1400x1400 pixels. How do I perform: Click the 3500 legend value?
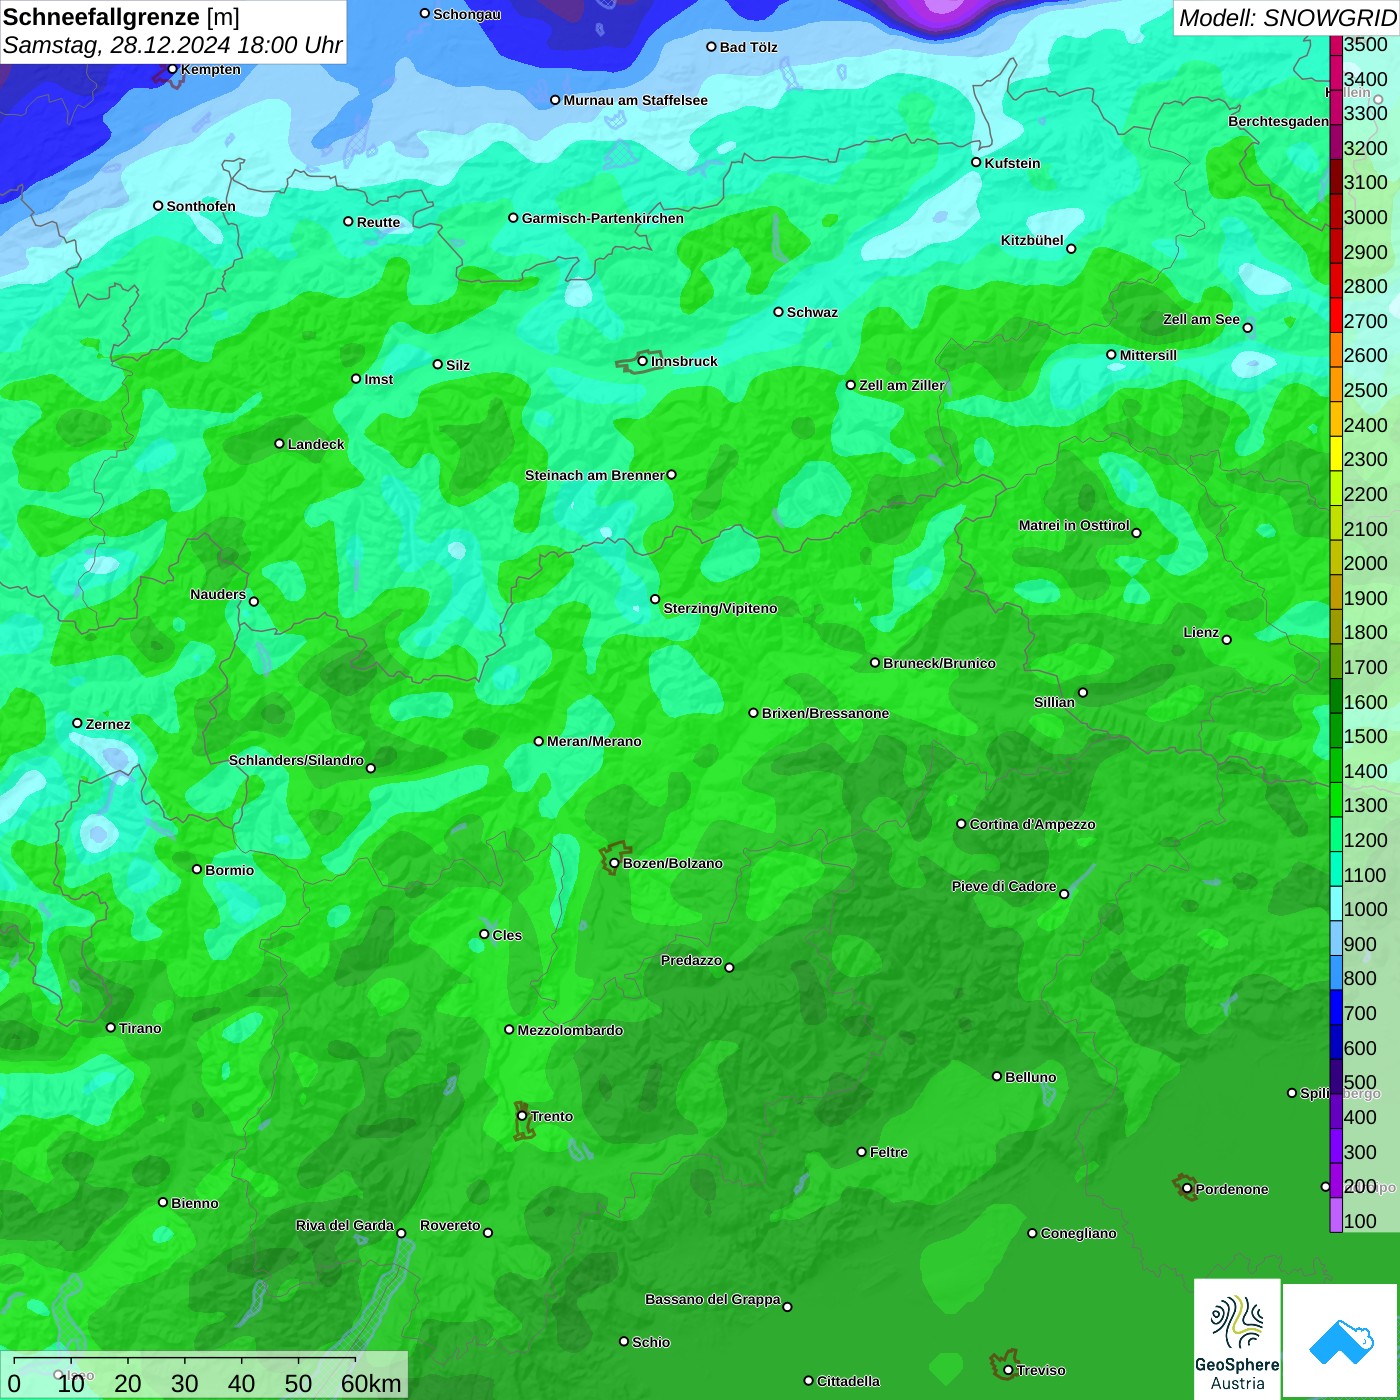(x=1366, y=44)
